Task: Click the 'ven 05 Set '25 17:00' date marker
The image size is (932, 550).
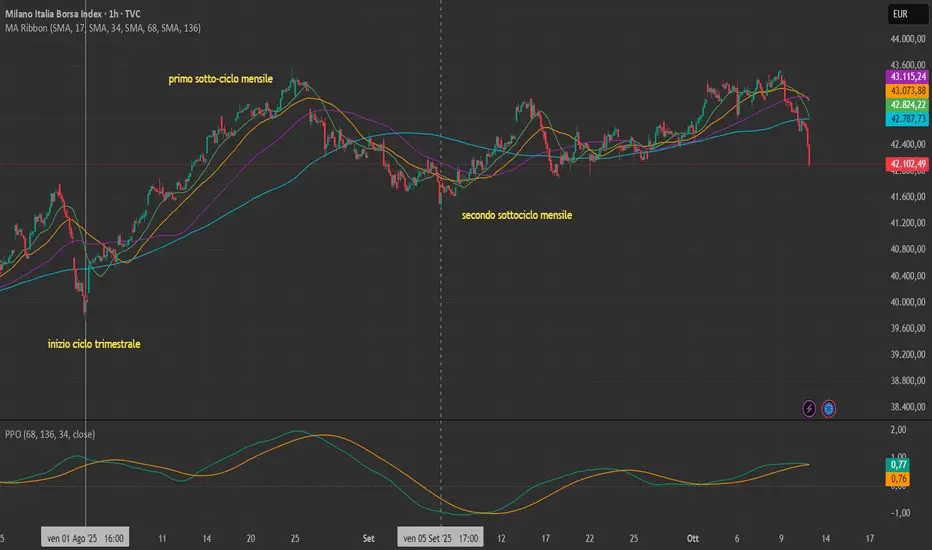Action: [x=440, y=538]
